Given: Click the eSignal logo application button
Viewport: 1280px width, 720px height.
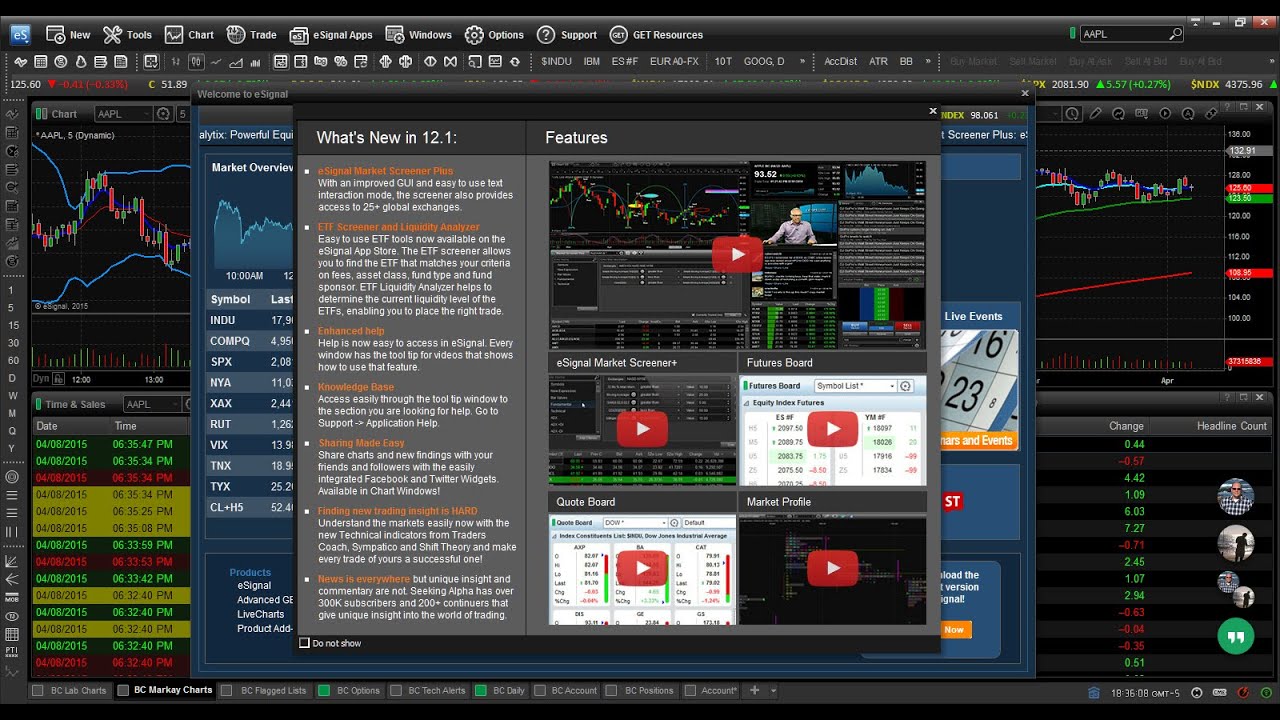Looking at the screenshot, I should click(20, 35).
